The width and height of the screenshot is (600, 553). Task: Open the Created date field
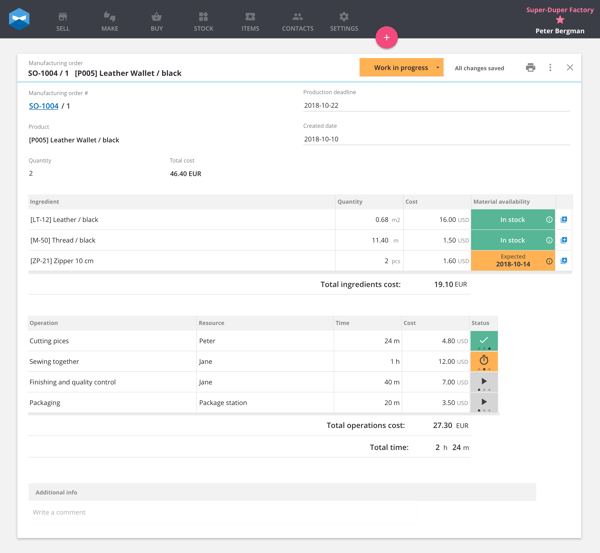437,139
